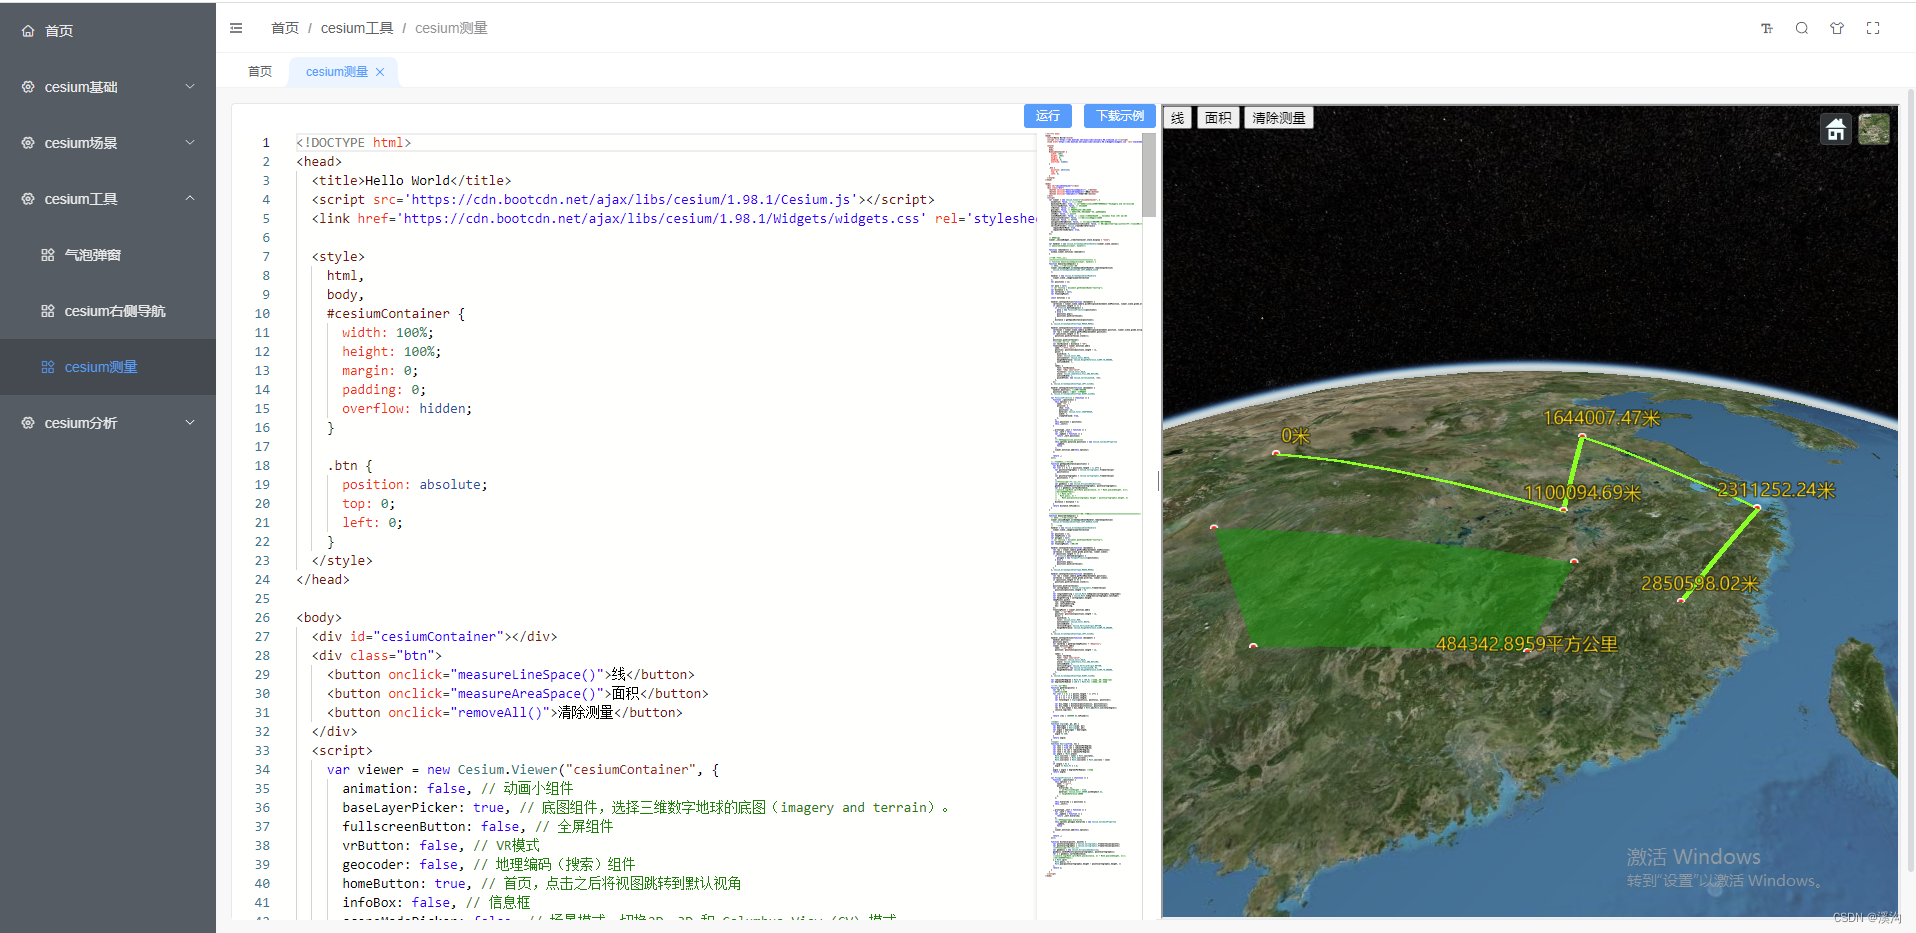Click the cesium测量 grid icon in sidebar
This screenshot has width=1916, height=933.
(x=47, y=367)
